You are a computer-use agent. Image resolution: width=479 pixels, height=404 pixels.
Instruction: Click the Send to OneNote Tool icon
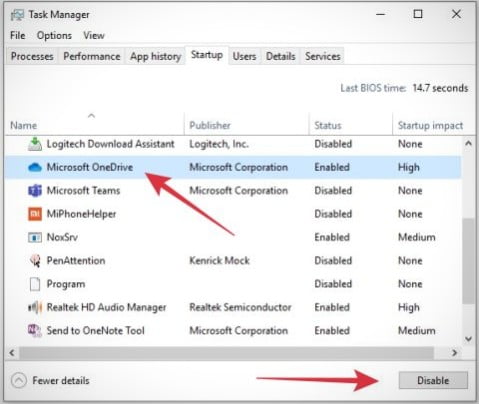tap(35, 331)
